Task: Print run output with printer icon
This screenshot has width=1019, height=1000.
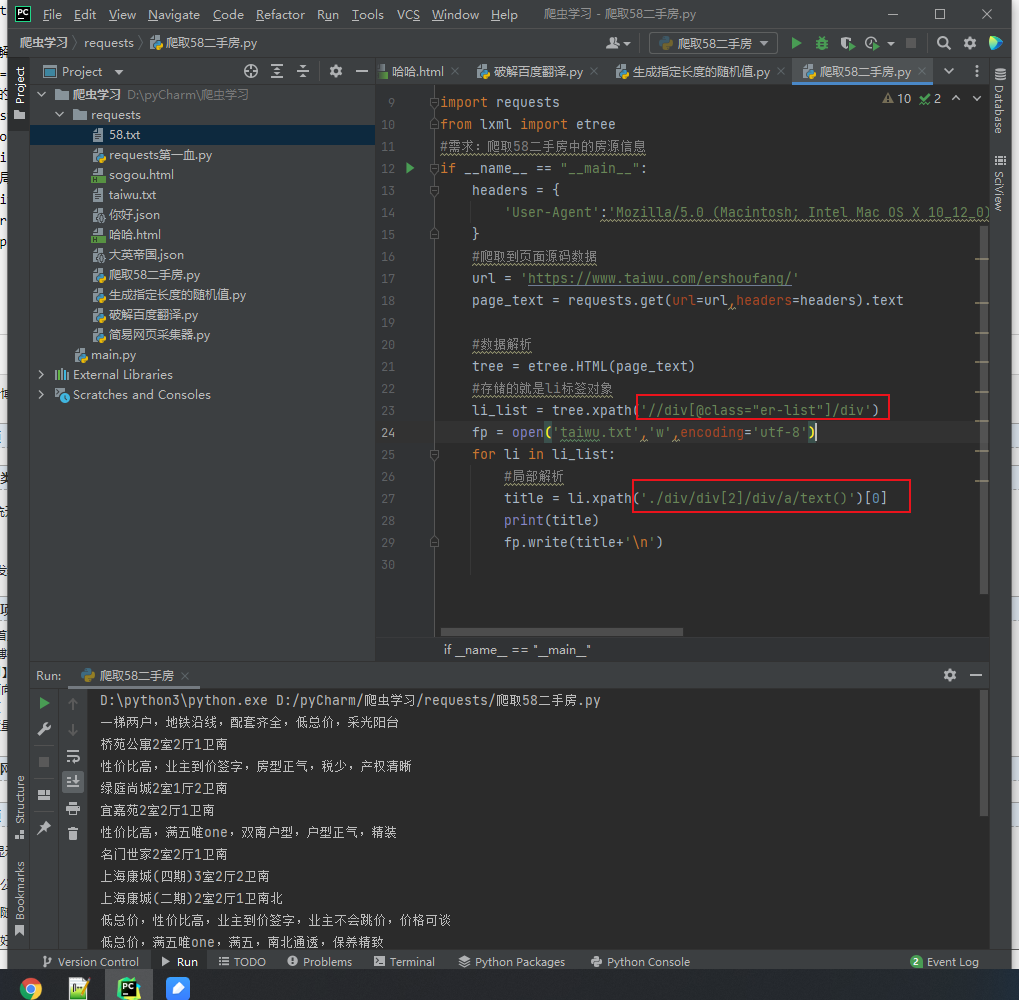Action: (73, 808)
